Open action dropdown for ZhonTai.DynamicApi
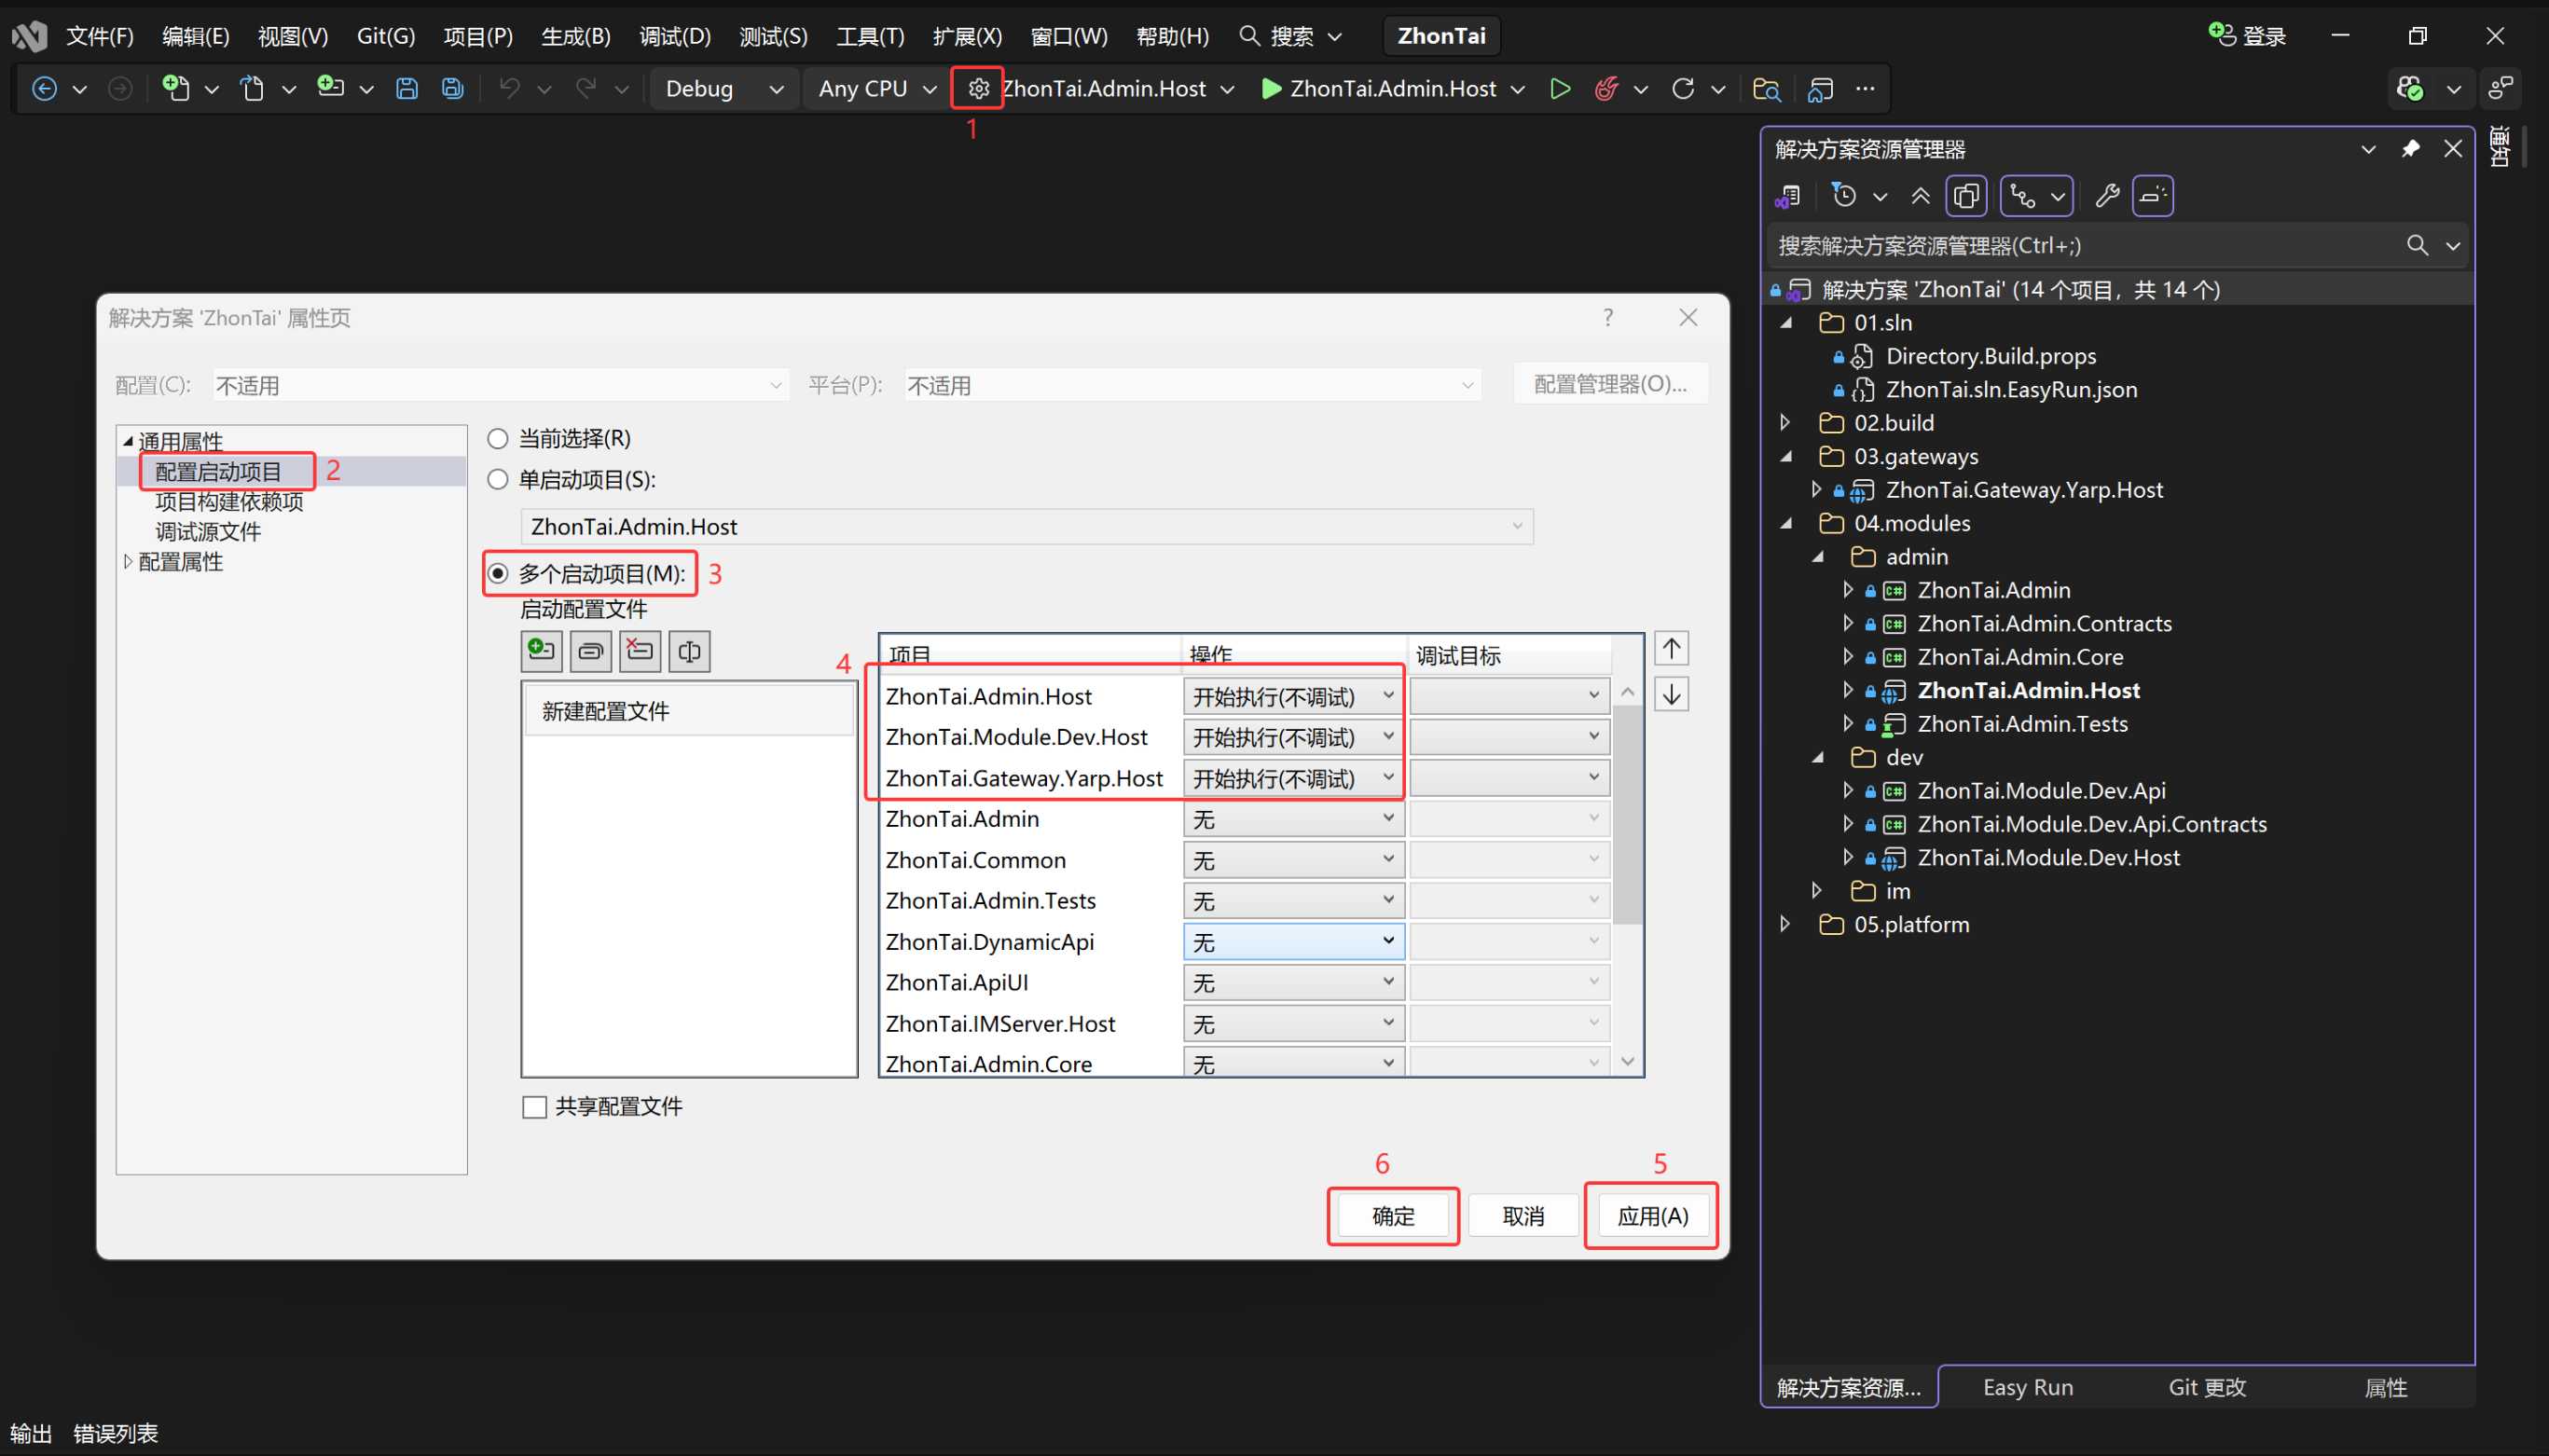 click(1293, 942)
